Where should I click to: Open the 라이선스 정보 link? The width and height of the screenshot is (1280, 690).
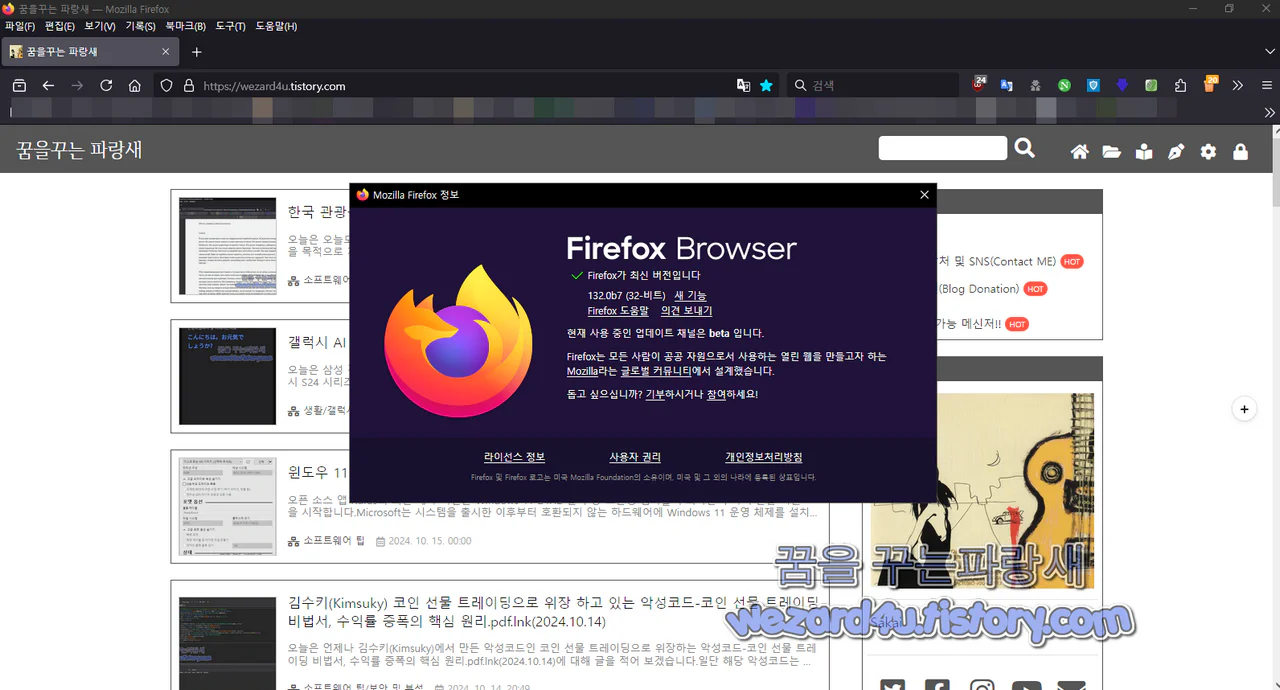pos(515,456)
